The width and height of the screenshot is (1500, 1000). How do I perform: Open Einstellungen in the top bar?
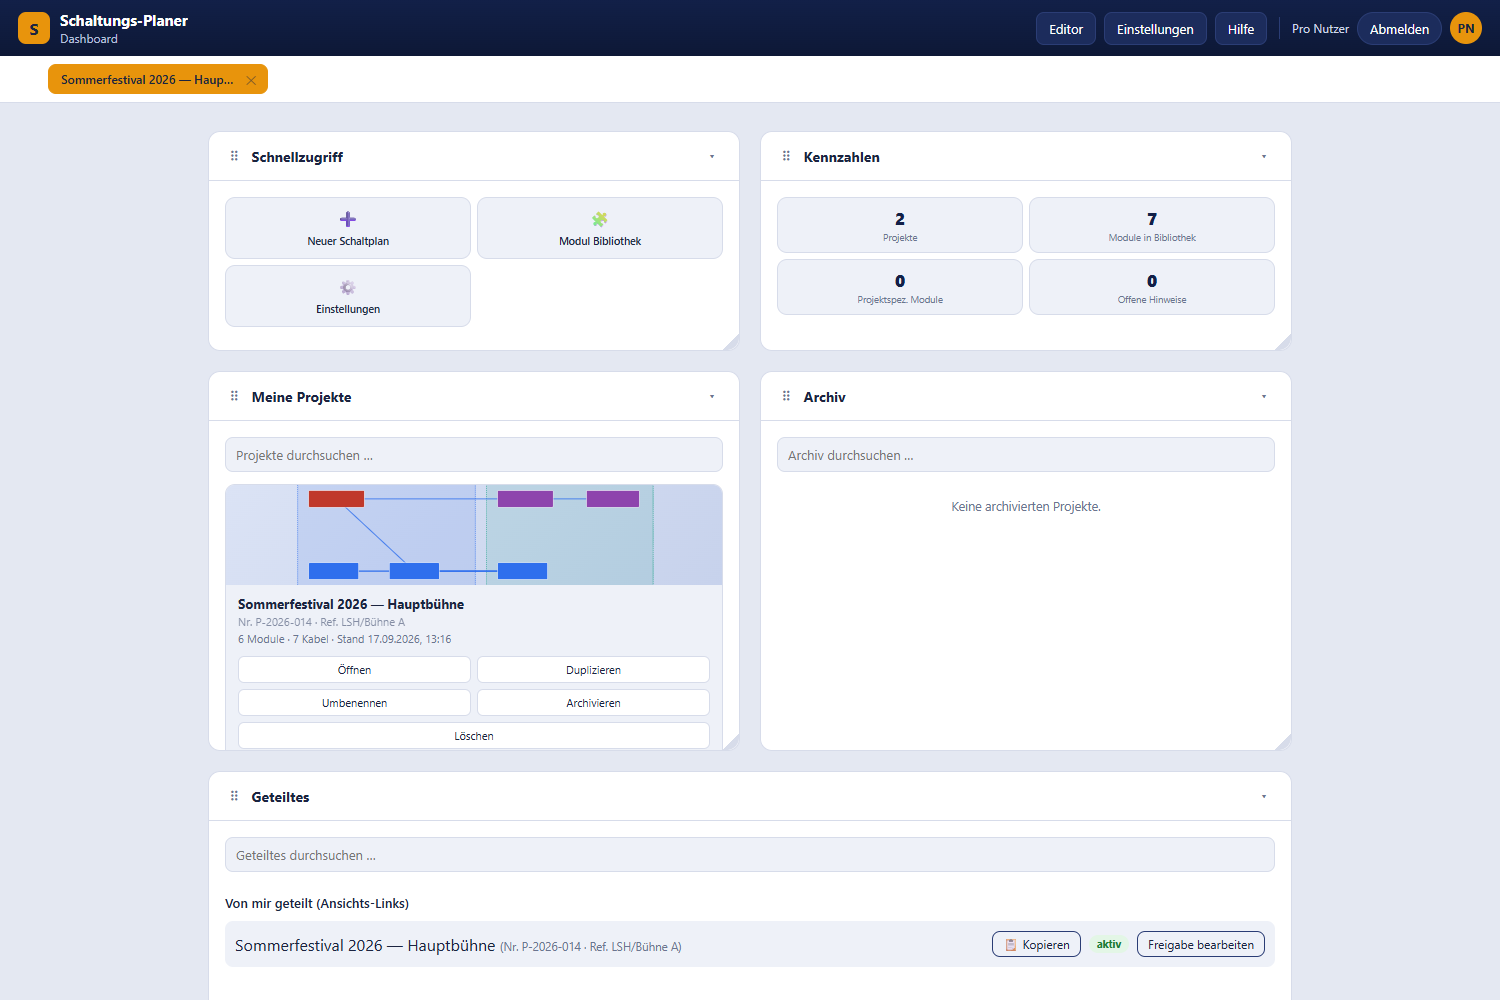(x=1155, y=29)
